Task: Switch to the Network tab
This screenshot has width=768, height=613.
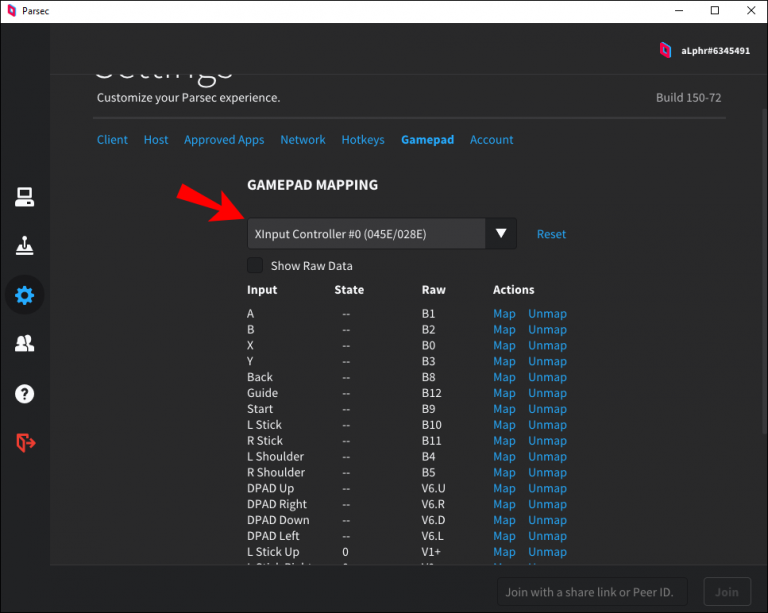Action: (x=302, y=140)
